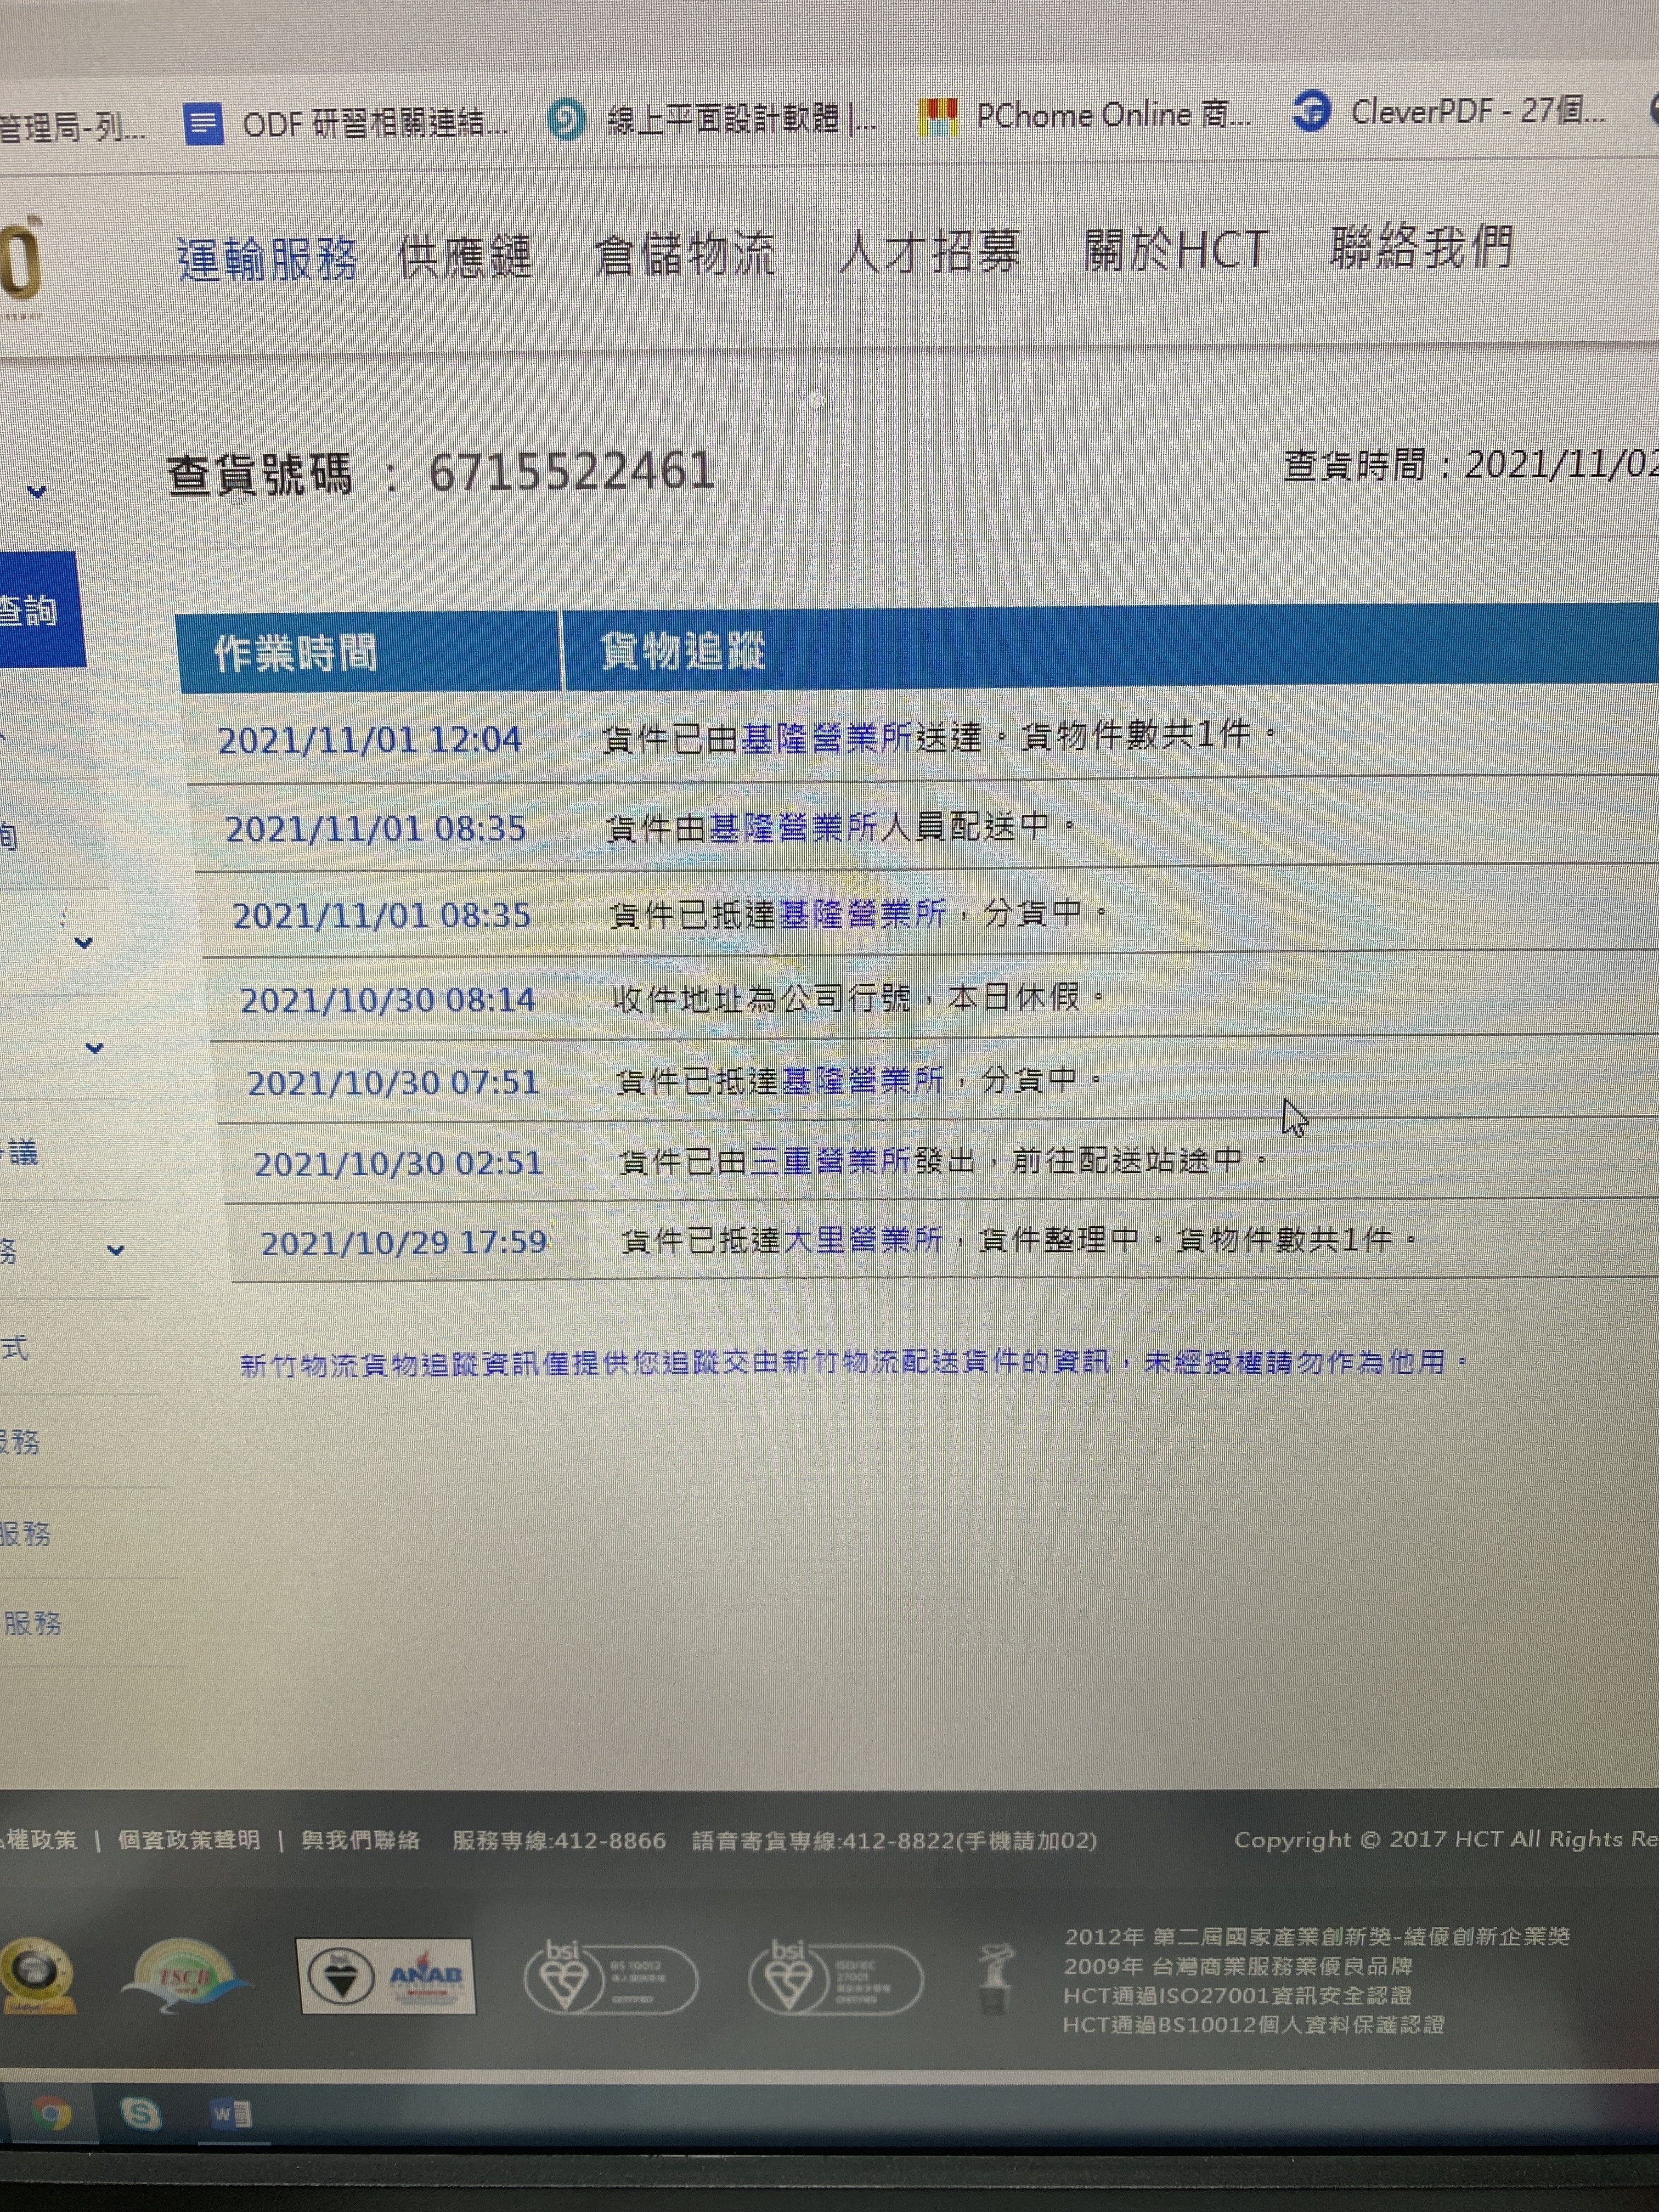The width and height of the screenshot is (1659, 2212).
Task: Open the PChome Online bookmark icon
Action: tap(937, 118)
